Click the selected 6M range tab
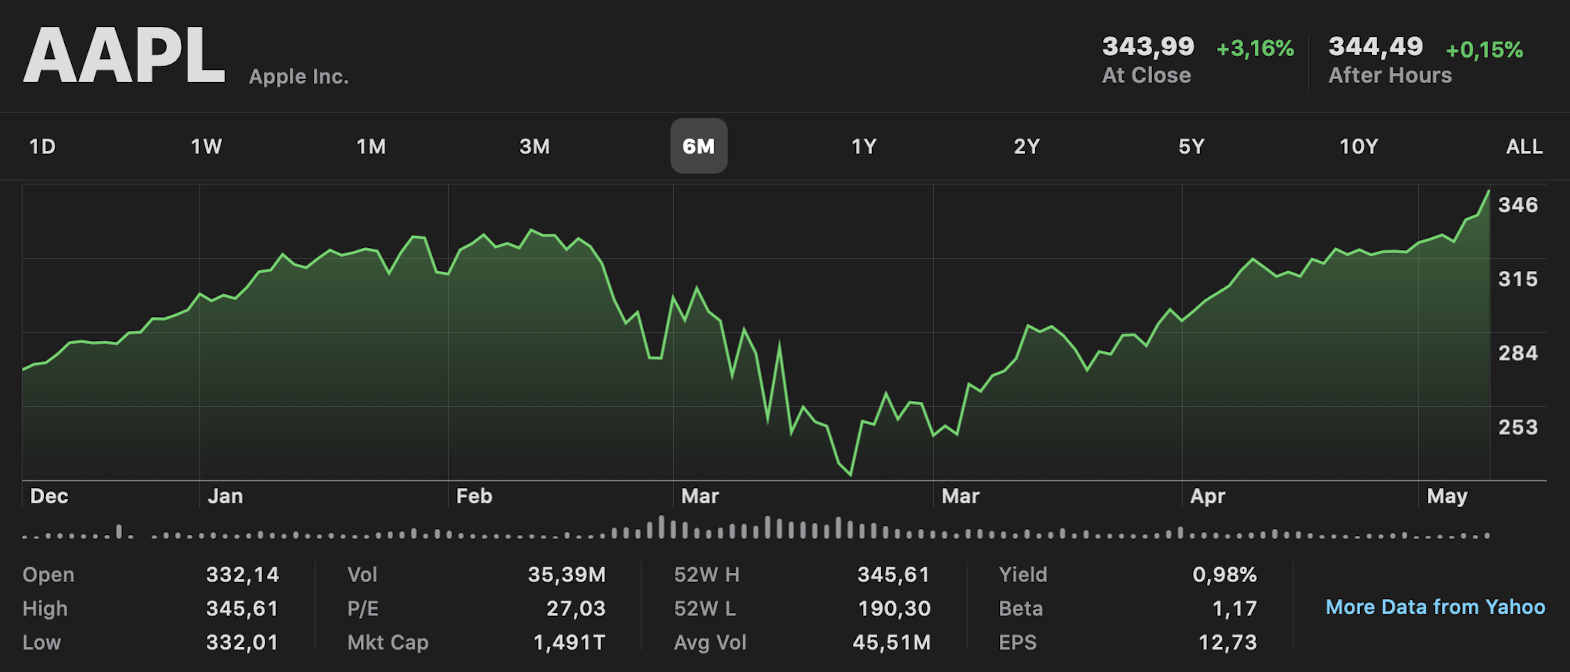The width and height of the screenshot is (1570, 672). click(698, 147)
